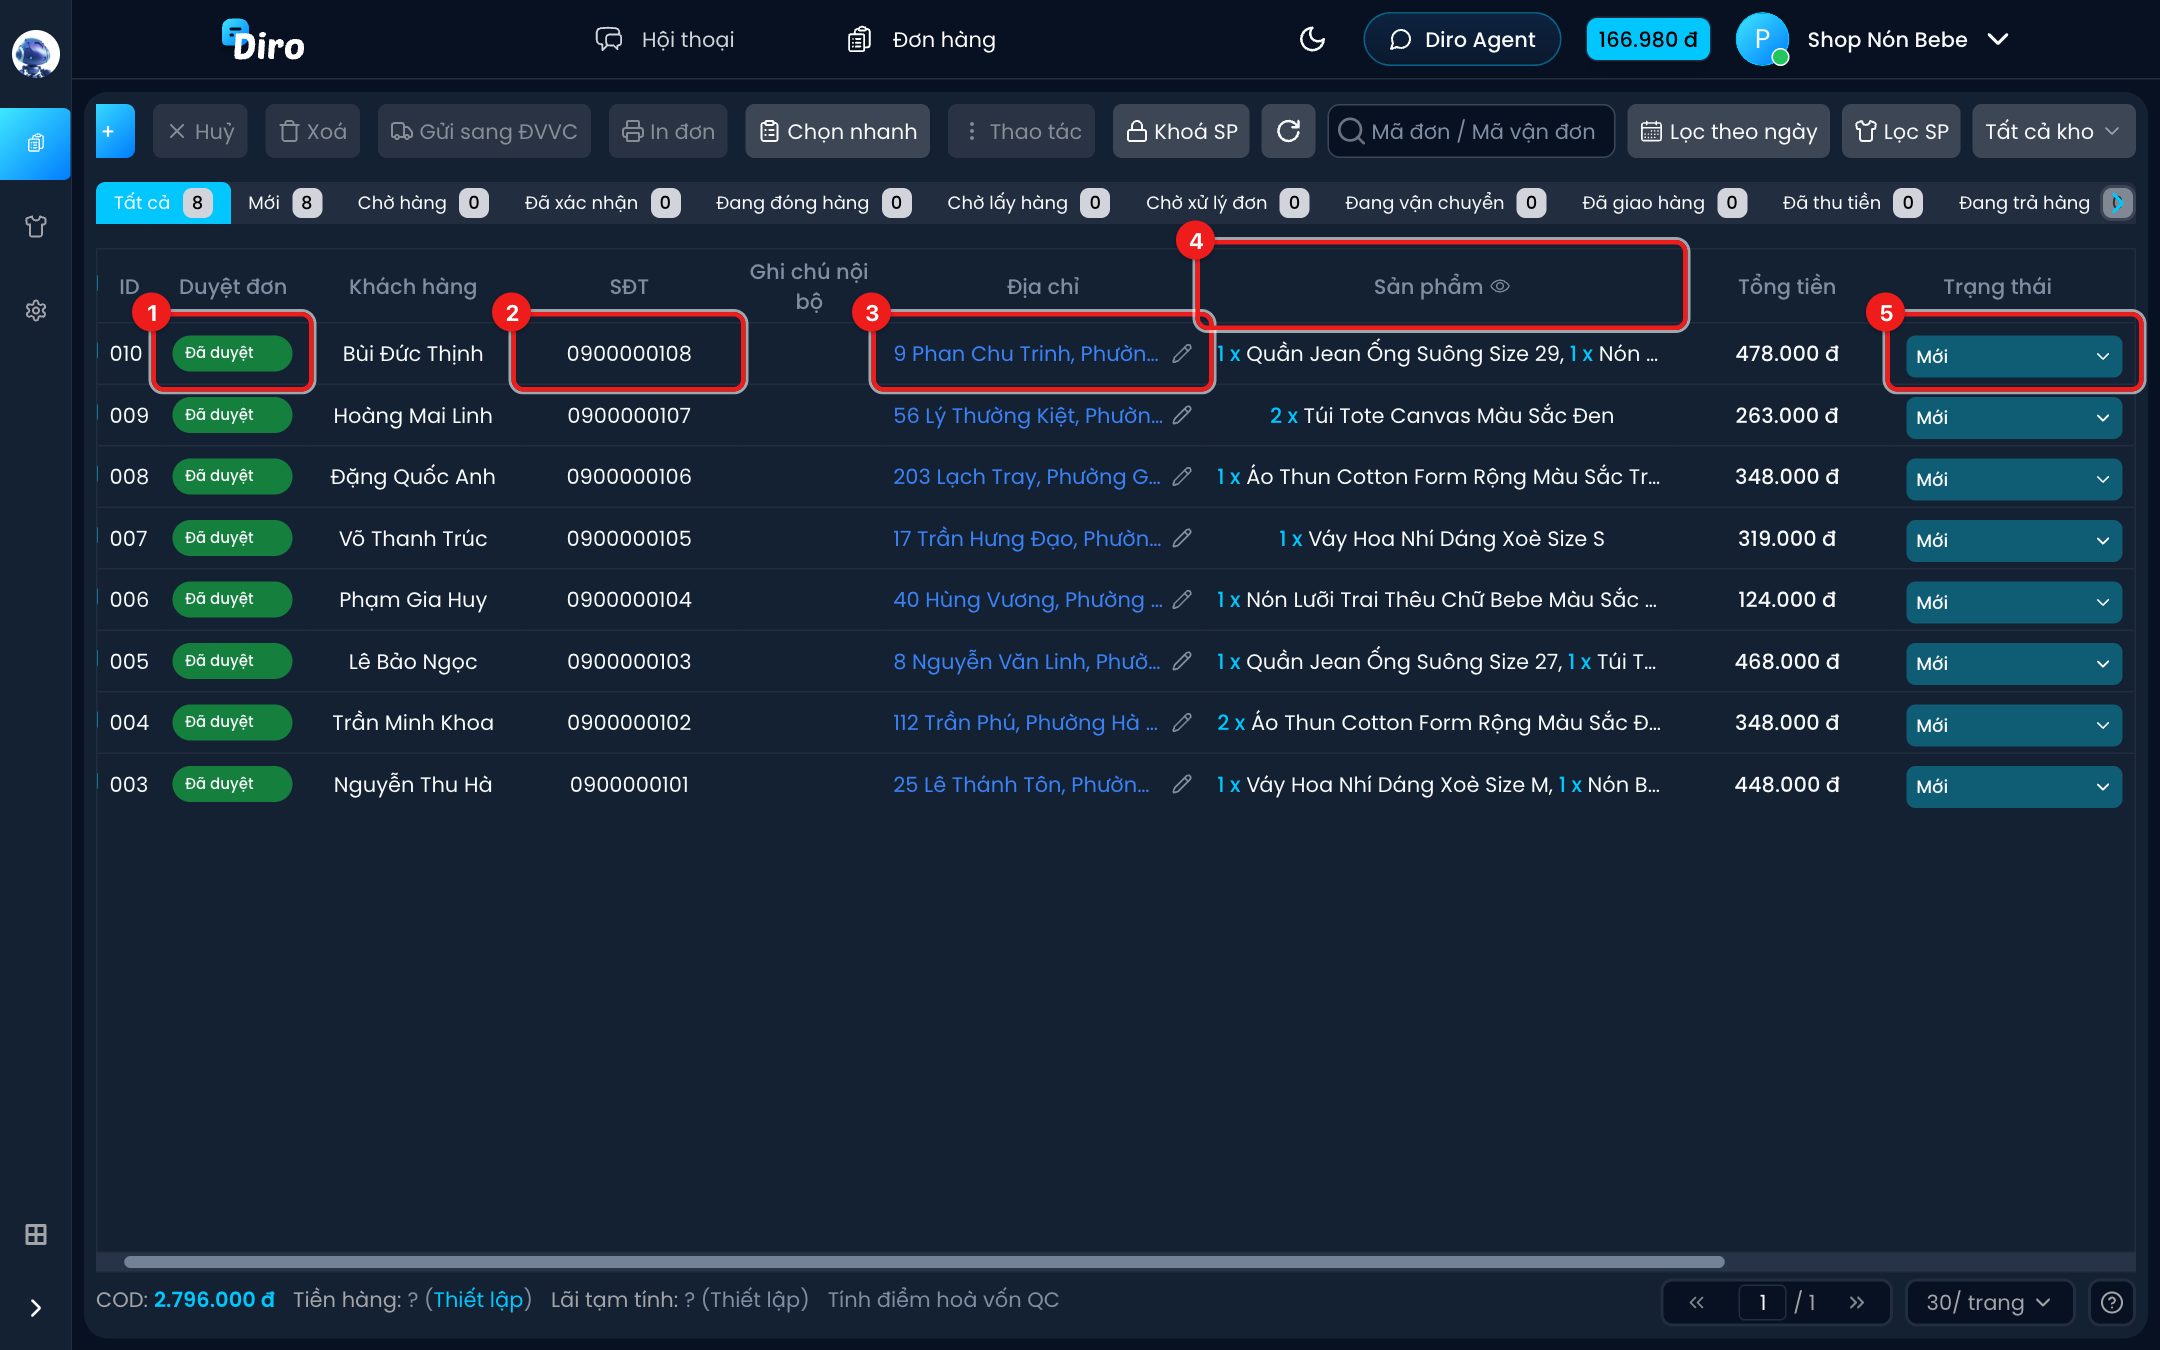Viewport: 2160px width, 1350px height.
Task: Edit address pencil for Phạm Gia Huy
Action: [x=1182, y=600]
